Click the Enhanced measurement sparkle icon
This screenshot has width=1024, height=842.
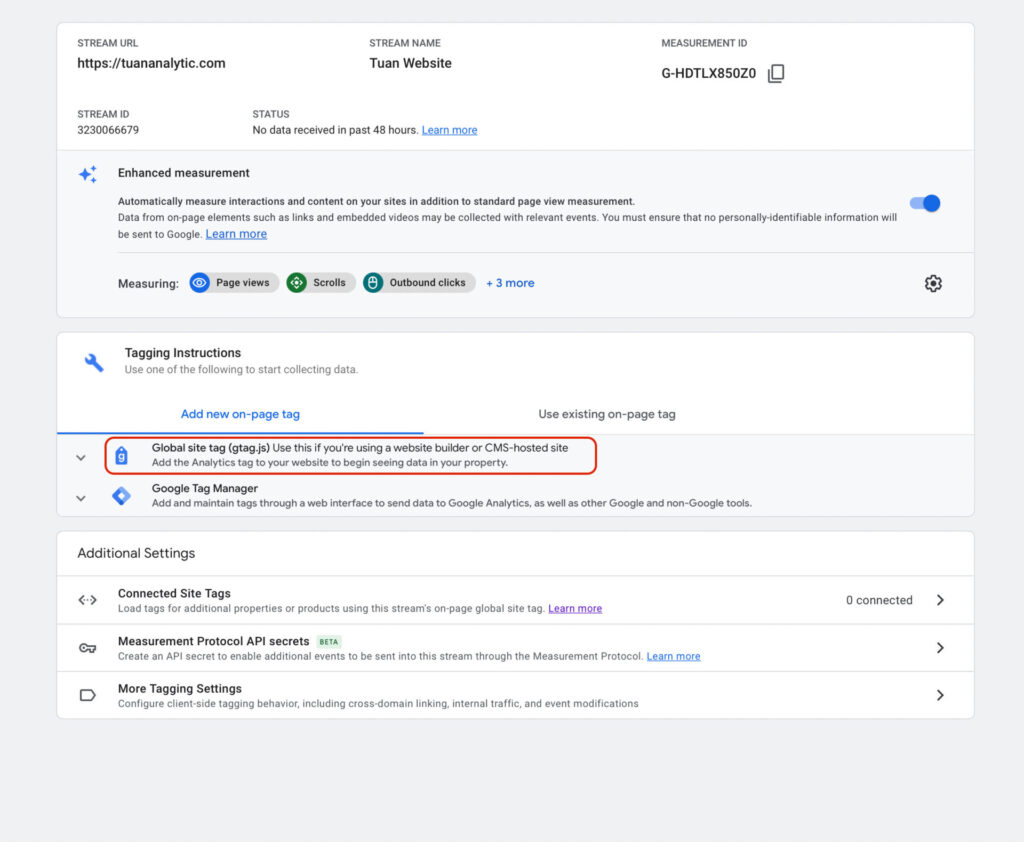click(88, 174)
